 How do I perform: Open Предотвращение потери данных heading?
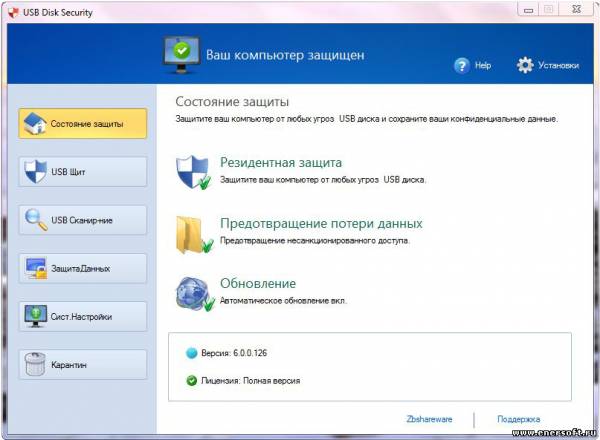pos(321,223)
